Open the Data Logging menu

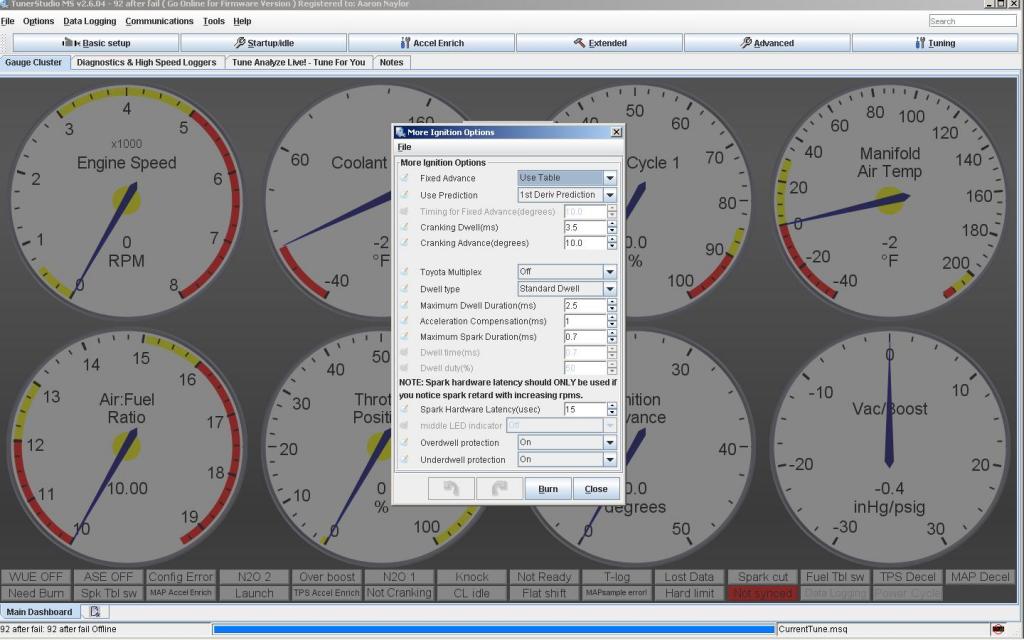89,21
